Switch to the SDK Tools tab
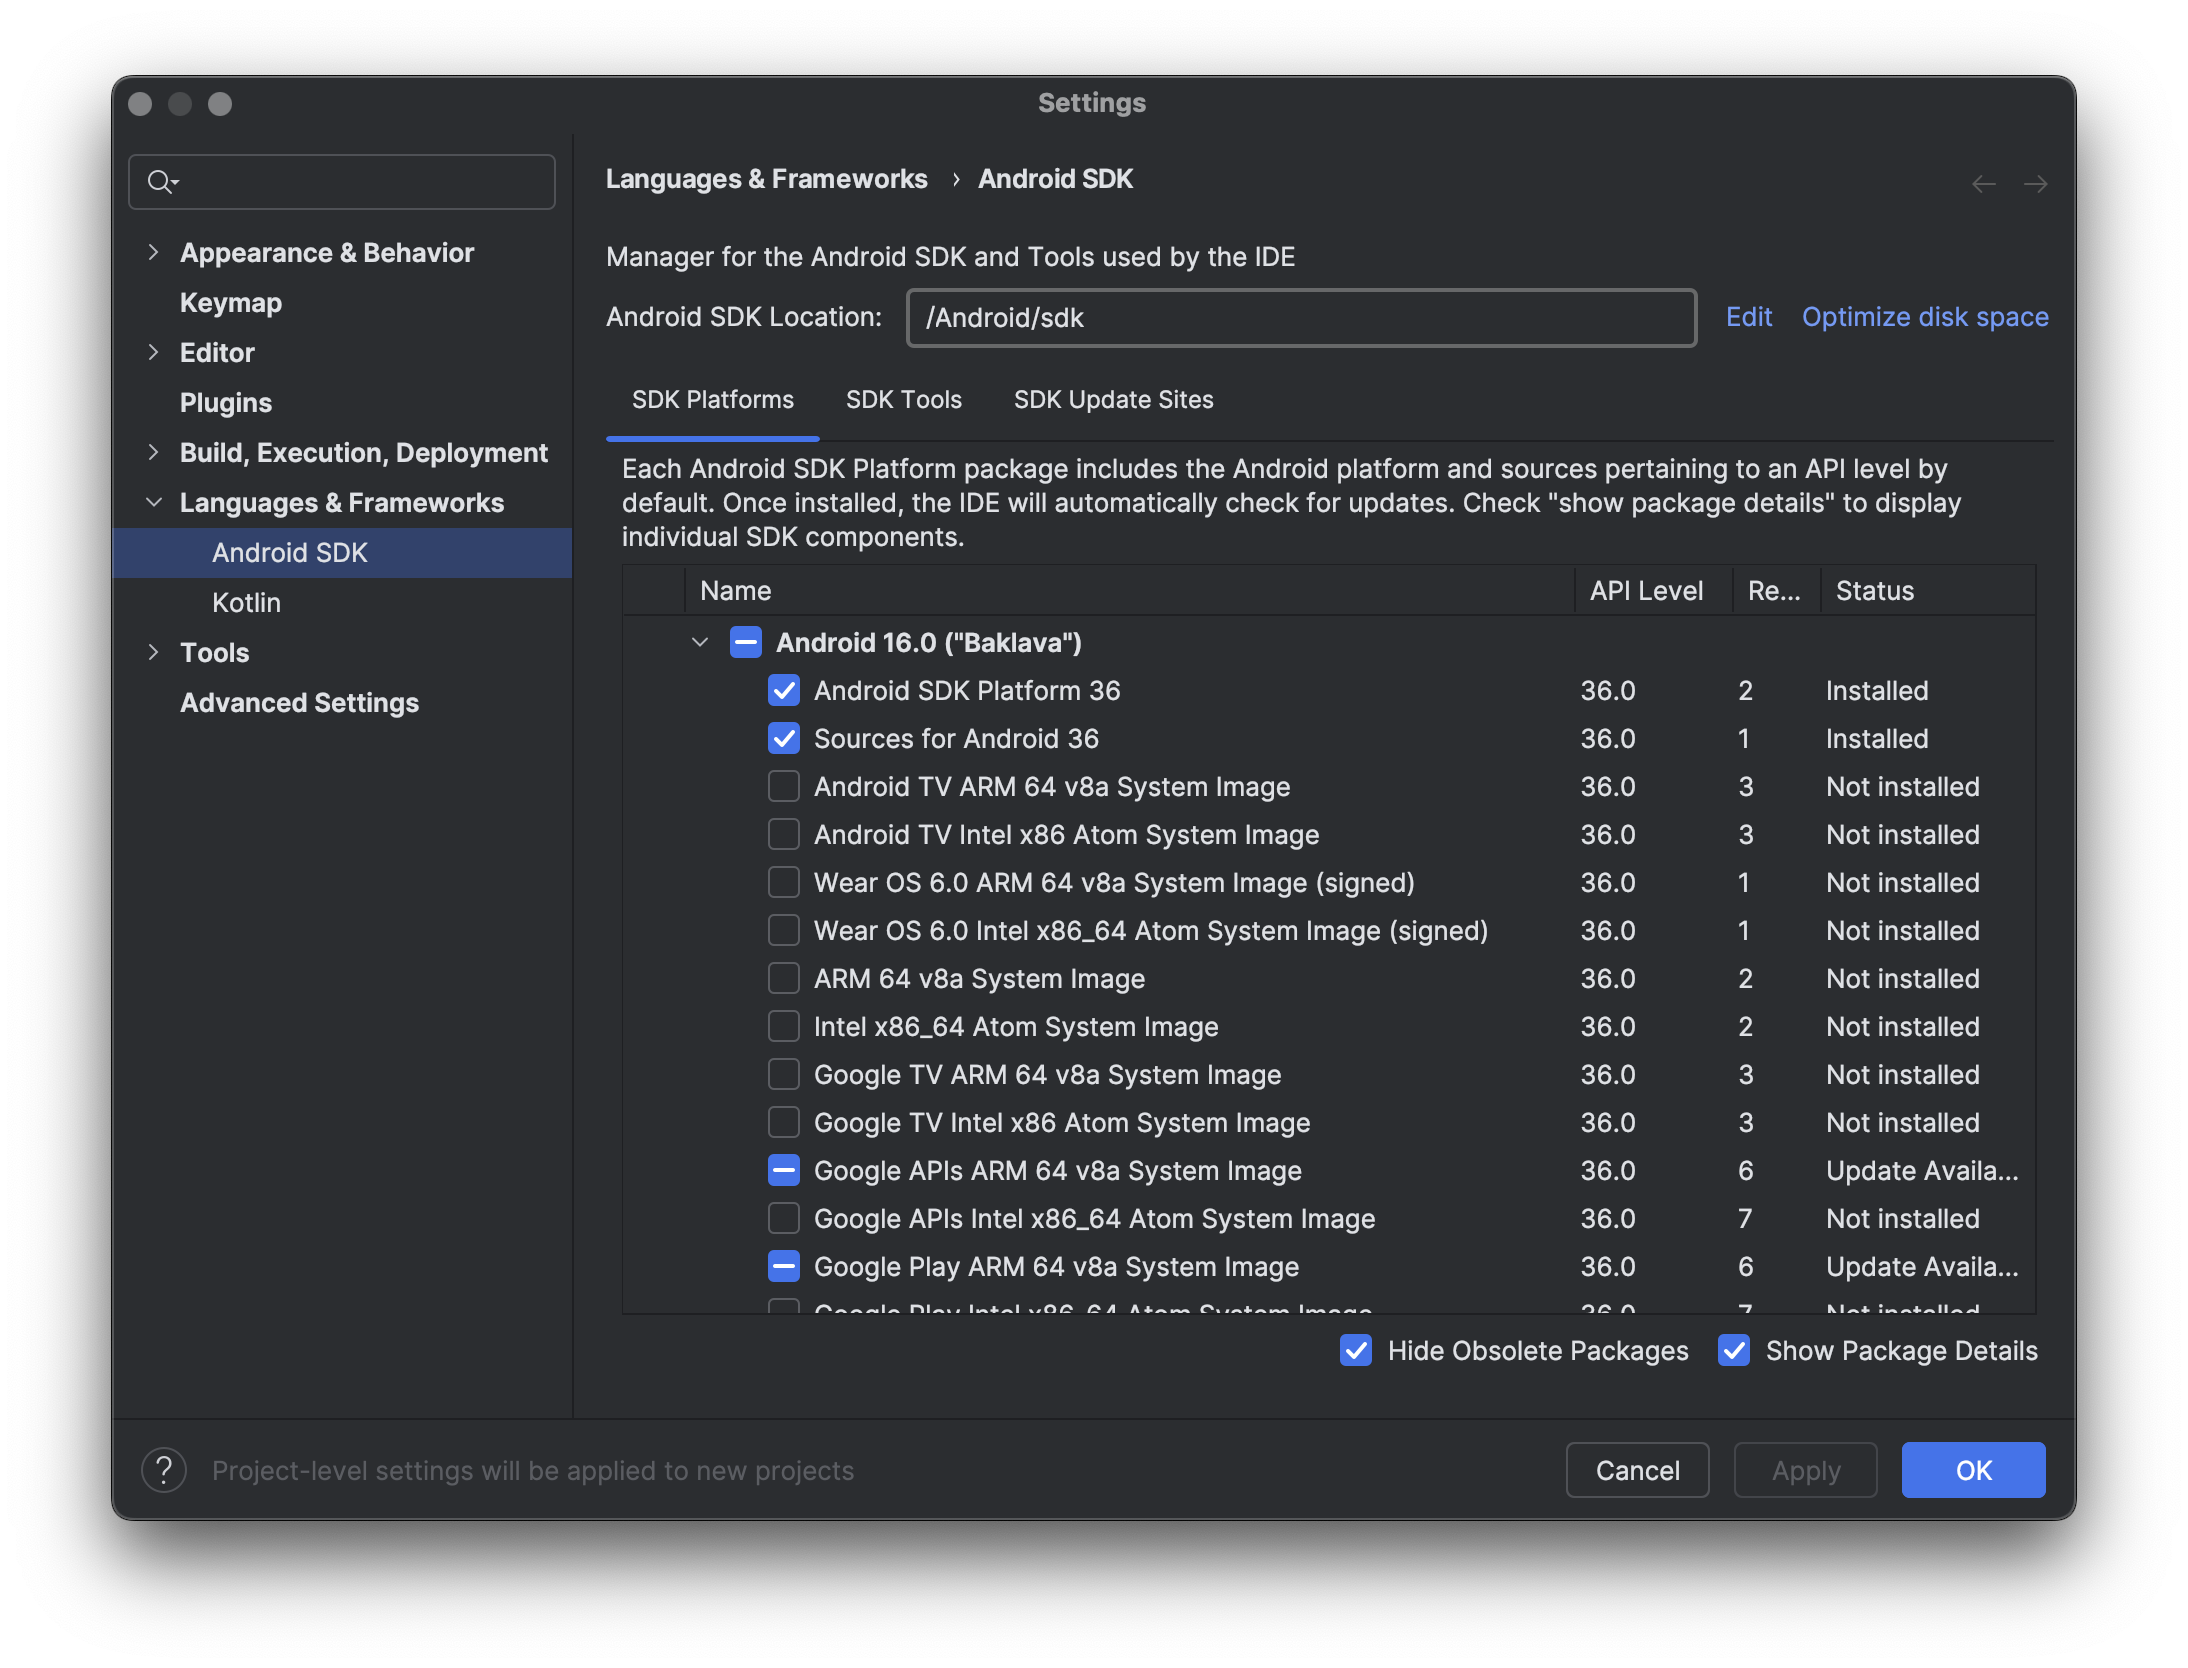This screenshot has width=2188, height=1668. click(903, 399)
